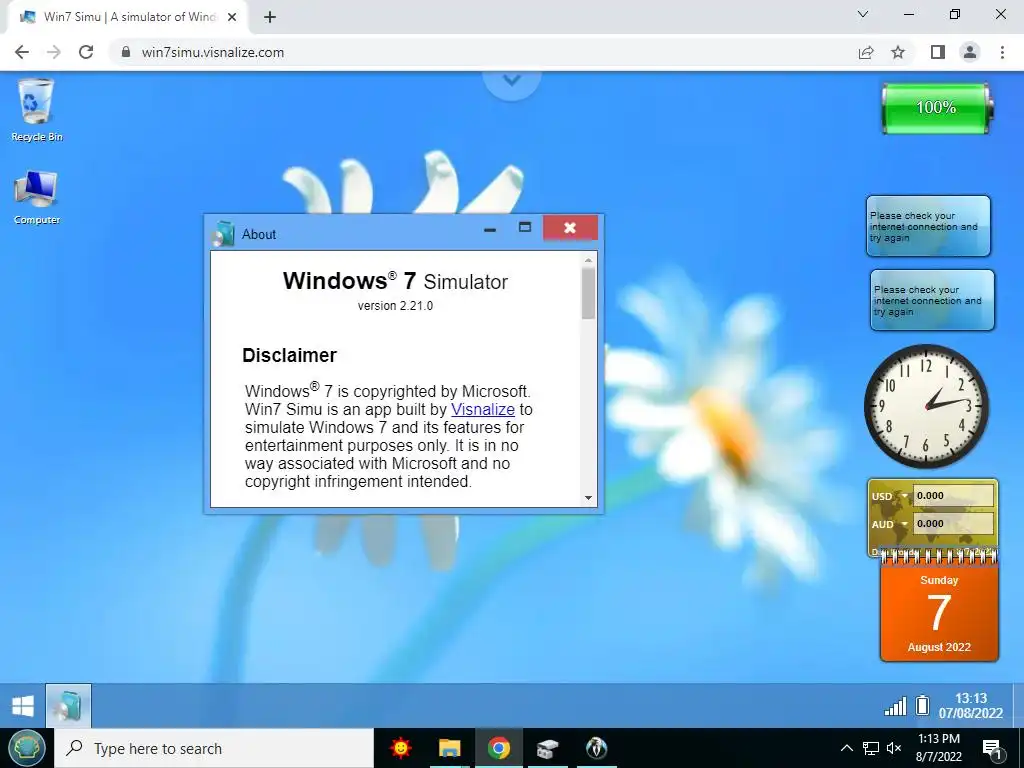The height and width of the screenshot is (768, 1024).
Task: Close the Win7 Simu tab
Action: point(232,17)
